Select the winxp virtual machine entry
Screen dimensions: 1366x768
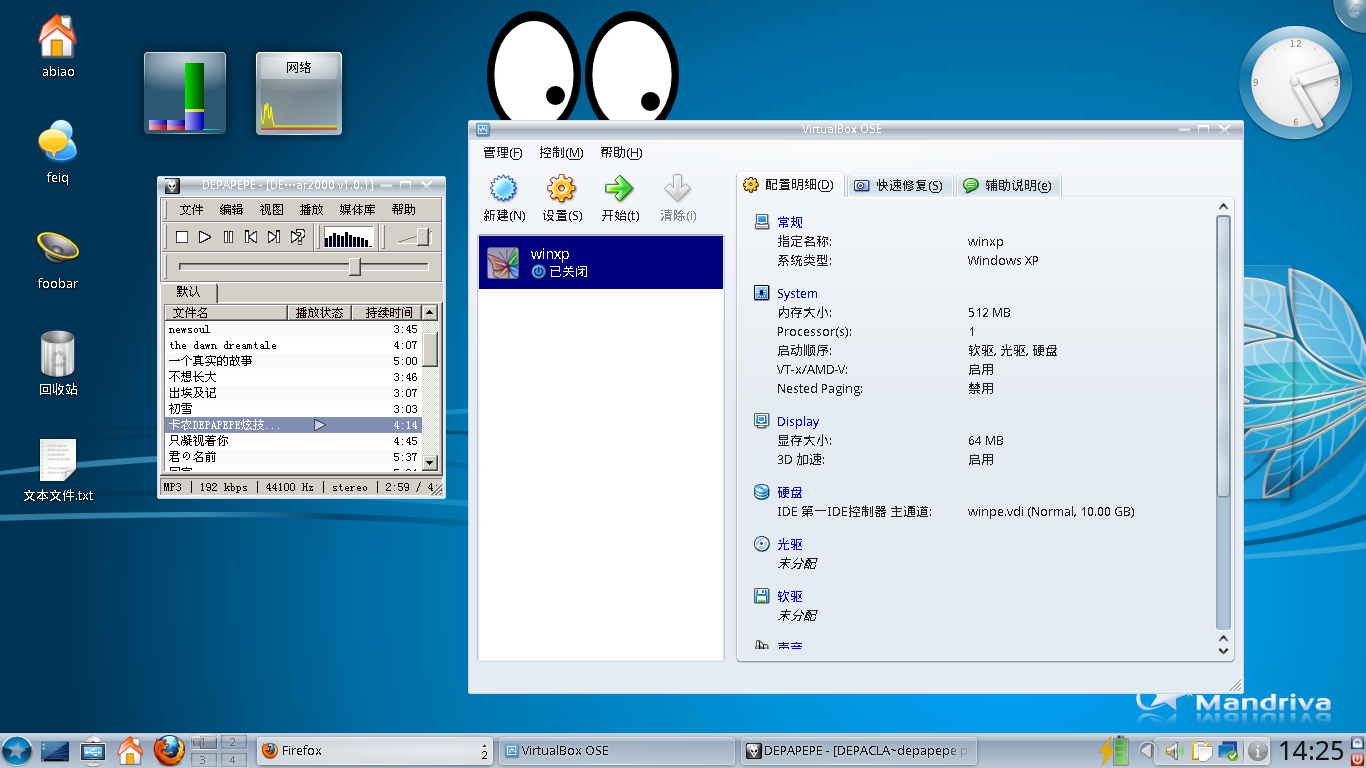600,262
